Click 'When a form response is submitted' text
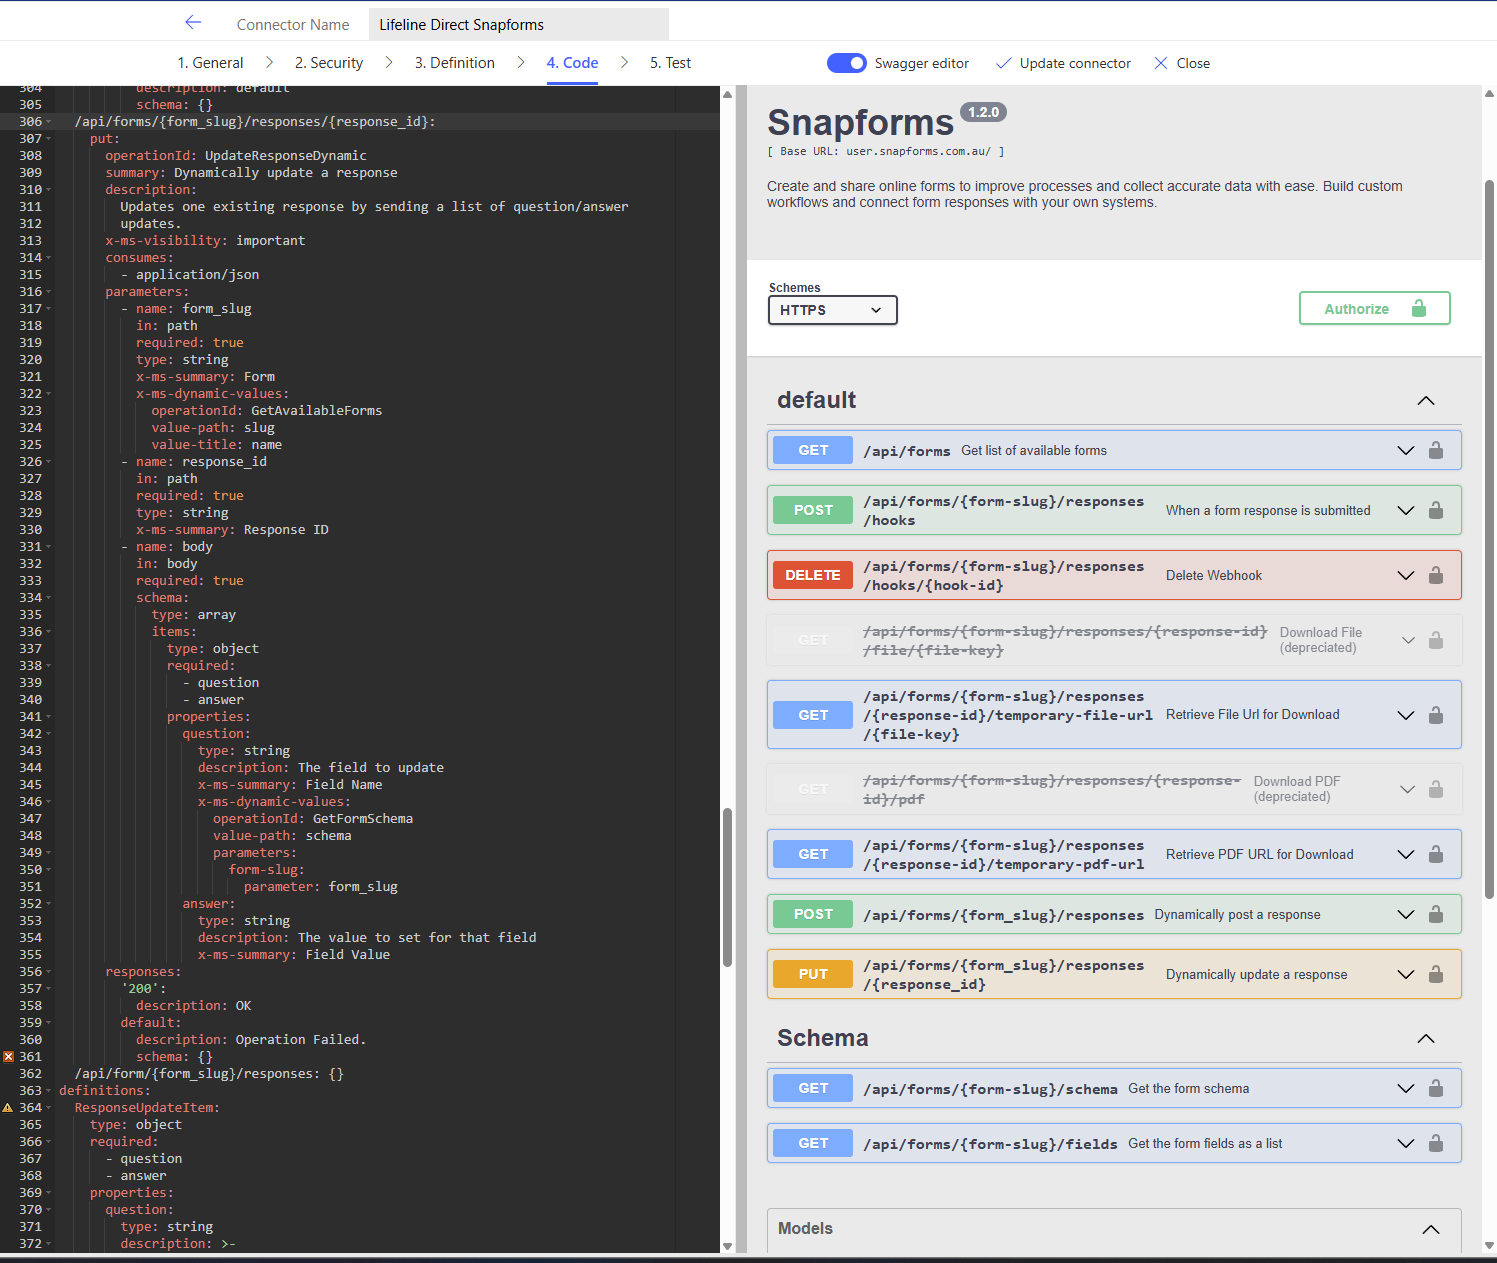Viewport: 1497px width, 1263px height. (x=1268, y=510)
